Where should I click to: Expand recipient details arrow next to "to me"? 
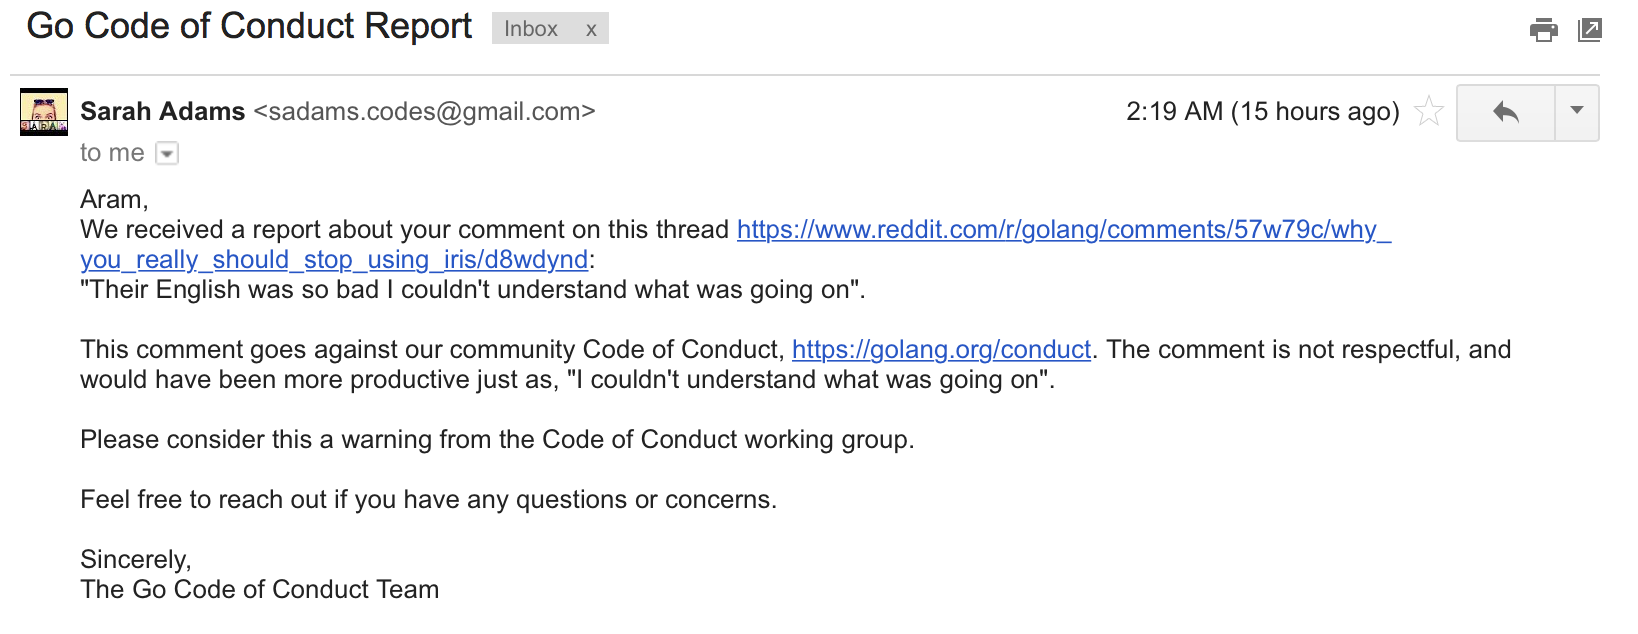coord(168,154)
